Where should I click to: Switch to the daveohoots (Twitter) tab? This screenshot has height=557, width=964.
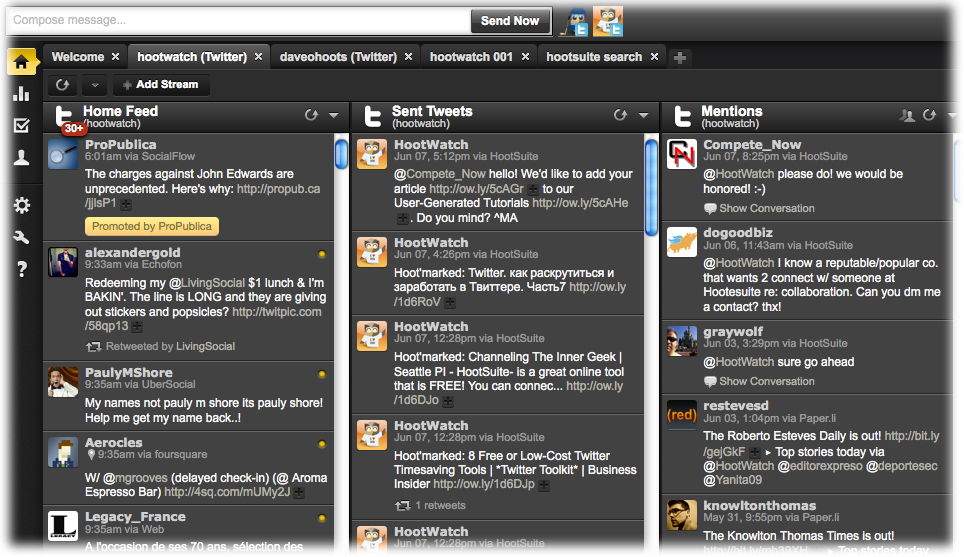pyautogui.click(x=338, y=57)
